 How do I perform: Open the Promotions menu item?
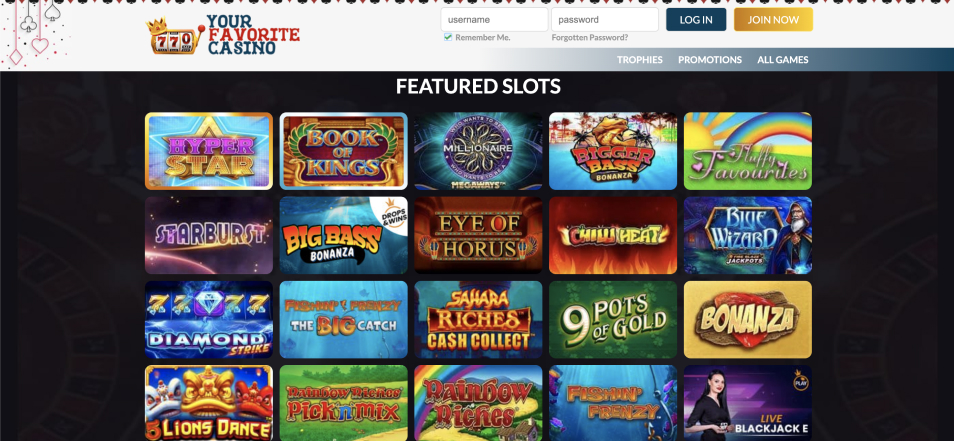pyautogui.click(x=710, y=60)
